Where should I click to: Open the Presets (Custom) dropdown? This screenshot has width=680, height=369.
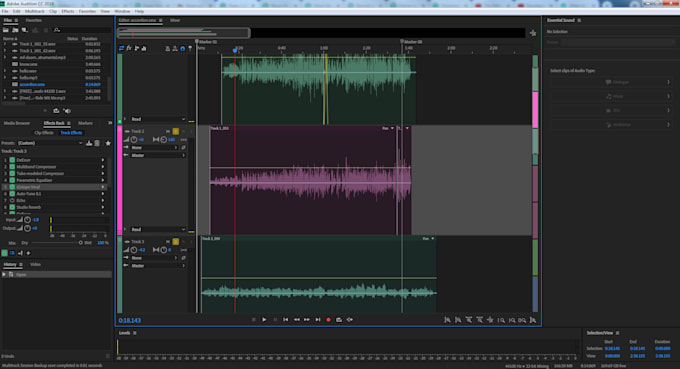coord(50,143)
